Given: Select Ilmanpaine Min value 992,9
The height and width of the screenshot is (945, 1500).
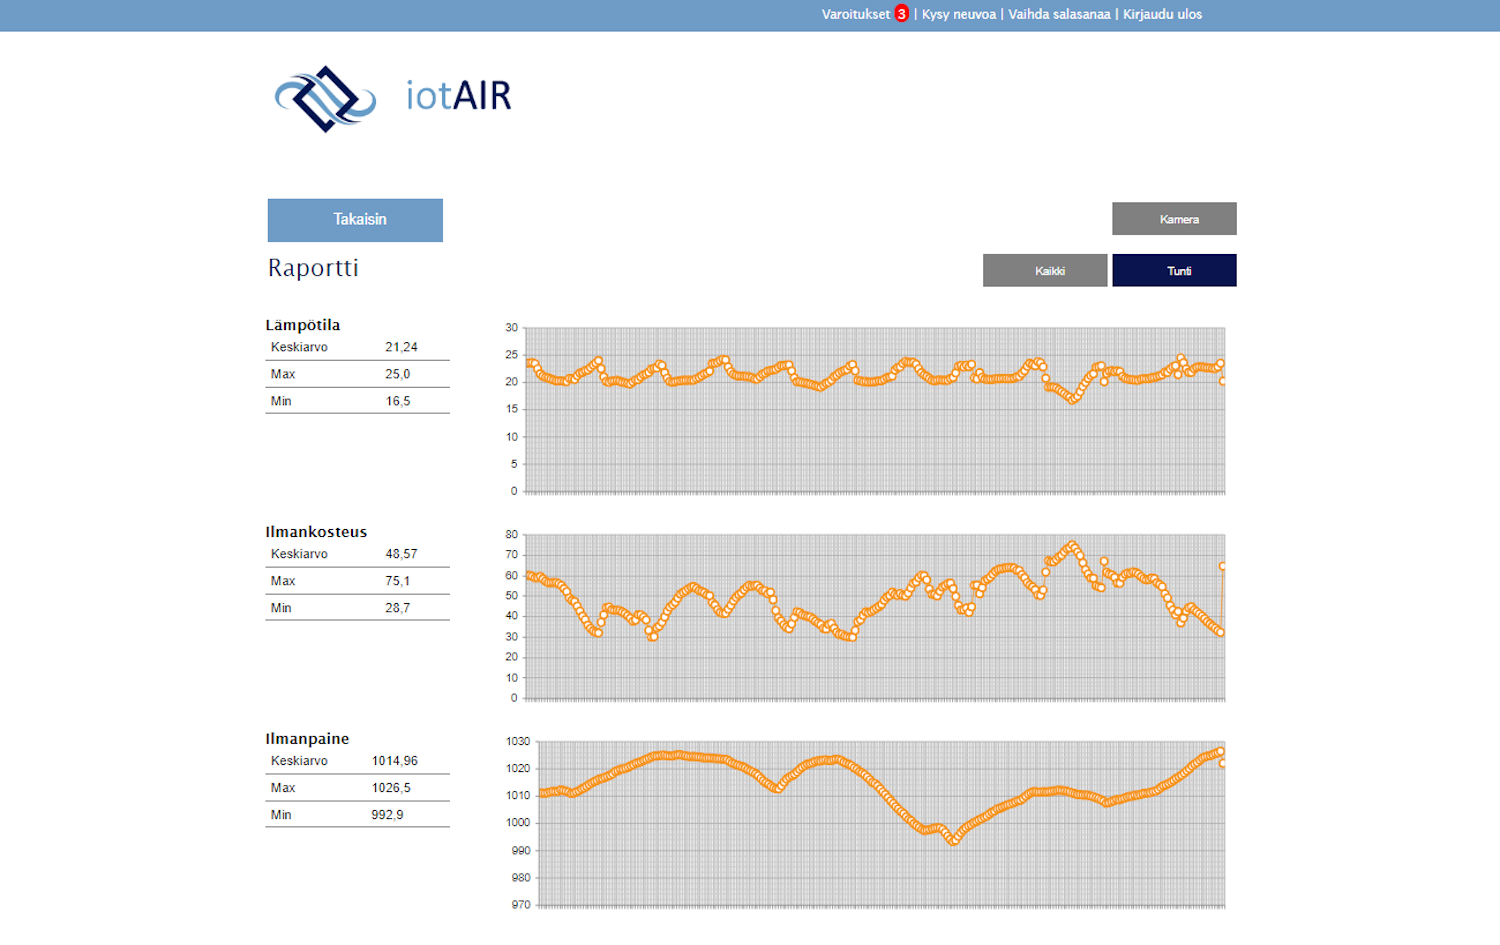Looking at the screenshot, I should pyautogui.click(x=387, y=815).
